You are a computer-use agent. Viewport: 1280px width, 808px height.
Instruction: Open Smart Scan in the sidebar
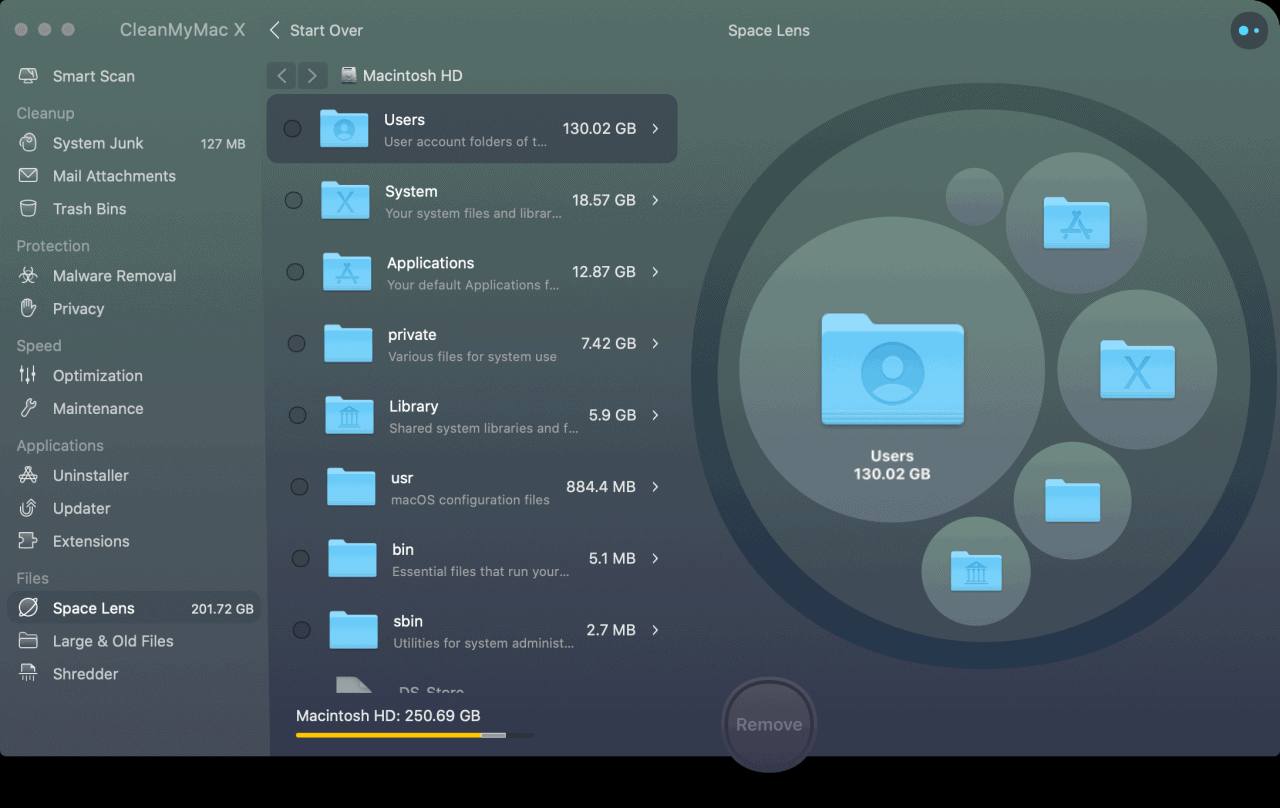[x=134, y=76]
